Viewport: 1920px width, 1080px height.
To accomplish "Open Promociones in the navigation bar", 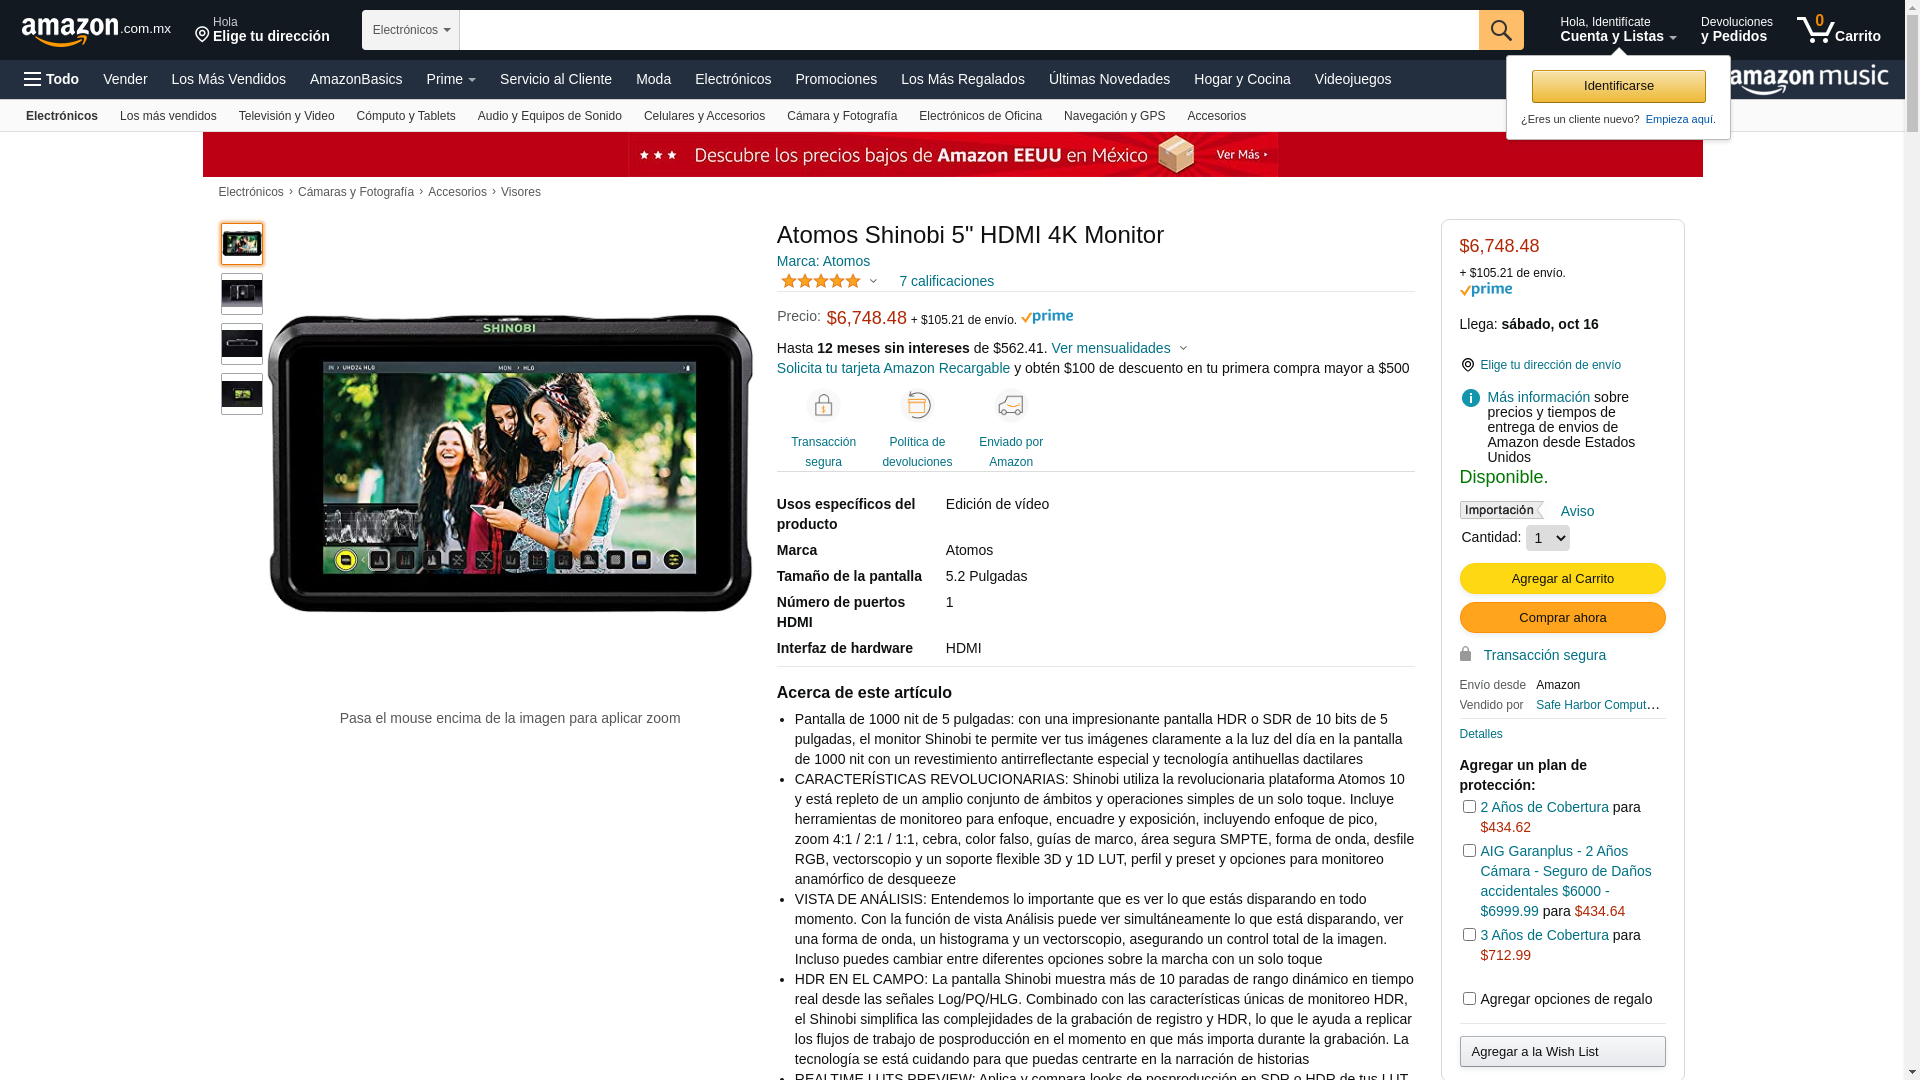I will (836, 79).
